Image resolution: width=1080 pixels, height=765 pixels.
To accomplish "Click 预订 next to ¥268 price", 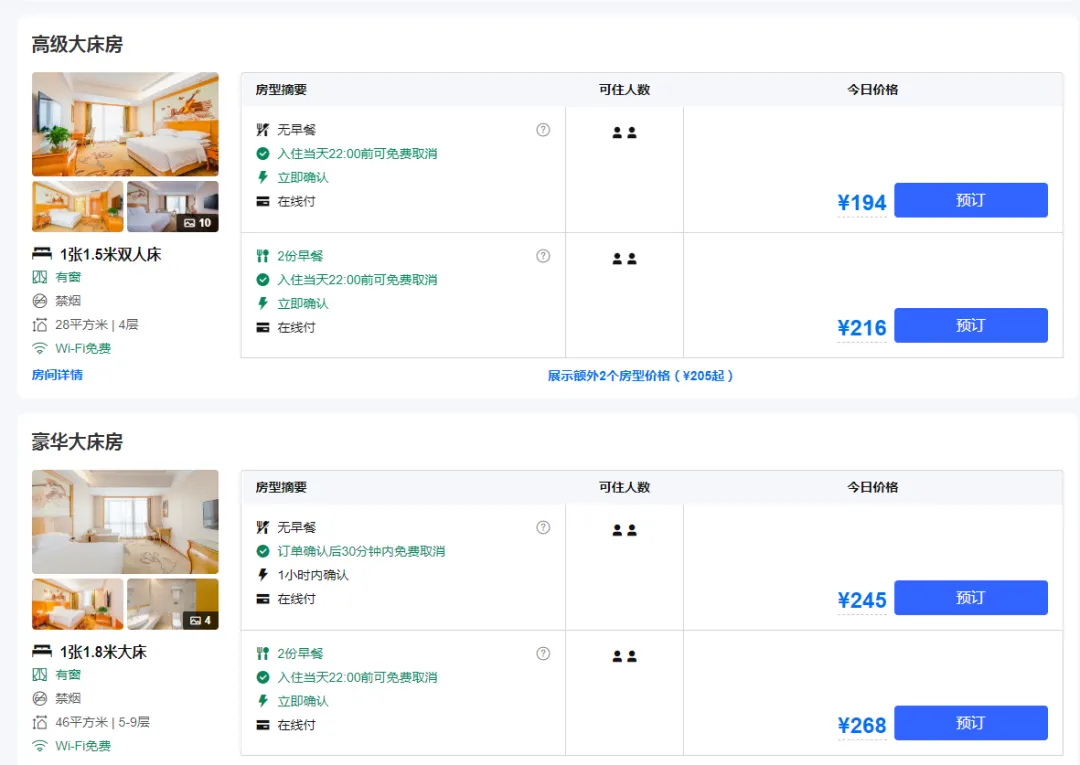I will [x=970, y=723].
